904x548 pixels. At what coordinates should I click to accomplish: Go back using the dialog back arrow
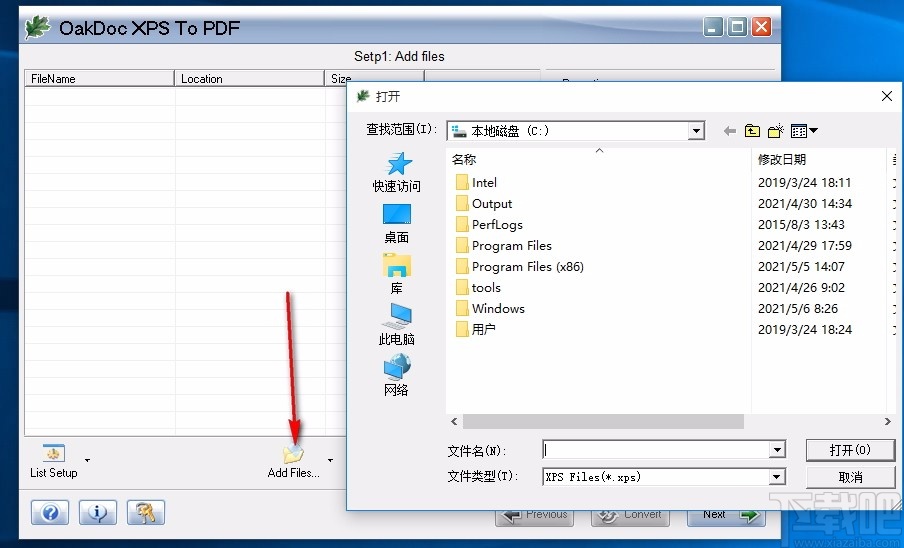coord(730,131)
